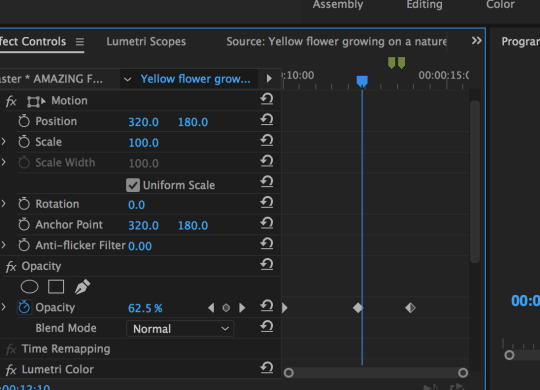This screenshot has height=390, width=540.
Task: Select the Motion transform icon
Action: [36, 102]
